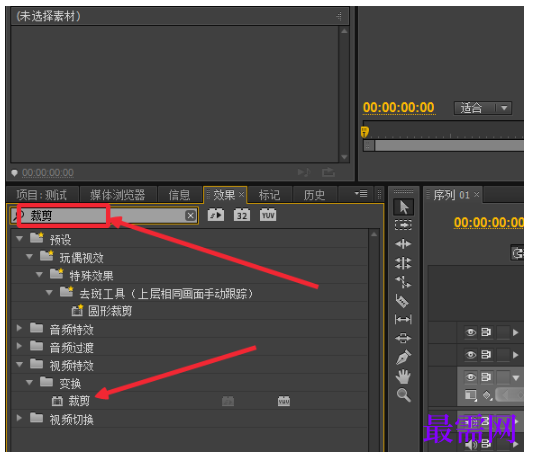The height and width of the screenshot is (460, 535).
Task: Click the source monitor export frame icon
Action: tap(329, 172)
